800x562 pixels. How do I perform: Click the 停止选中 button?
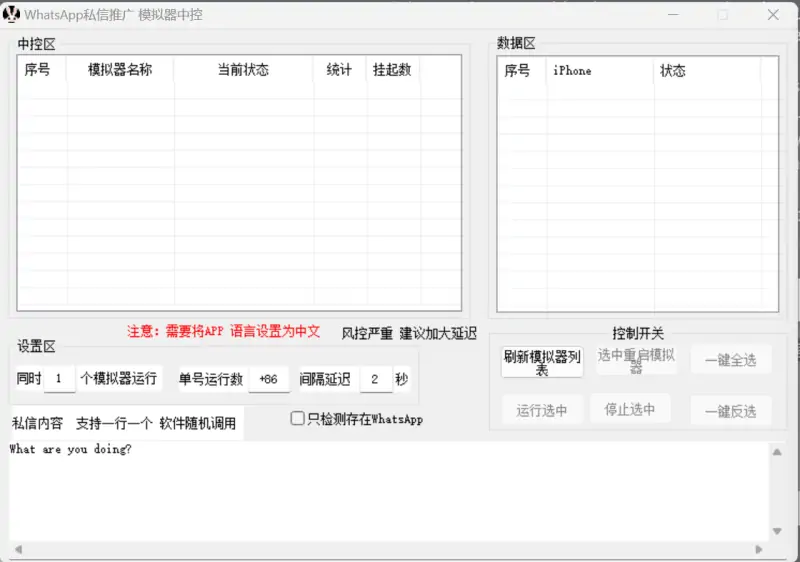point(629,409)
